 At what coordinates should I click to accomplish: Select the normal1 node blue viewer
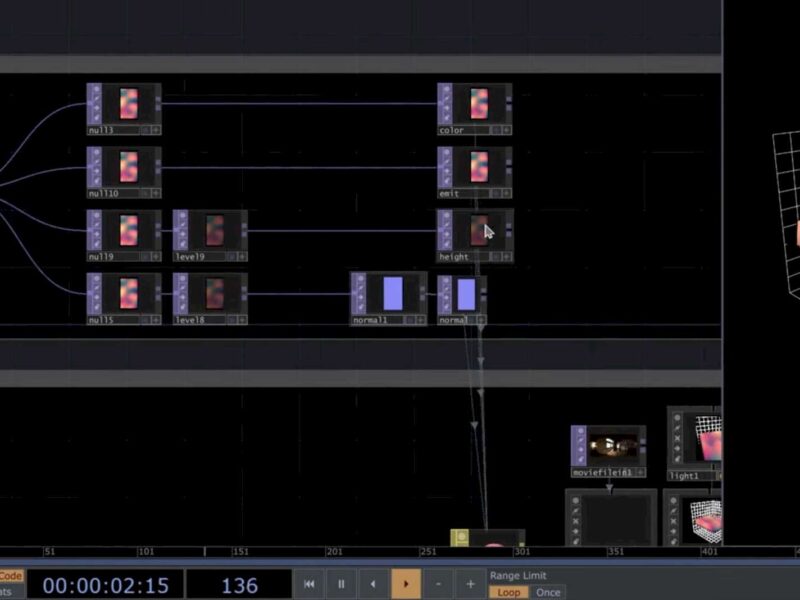(x=393, y=293)
